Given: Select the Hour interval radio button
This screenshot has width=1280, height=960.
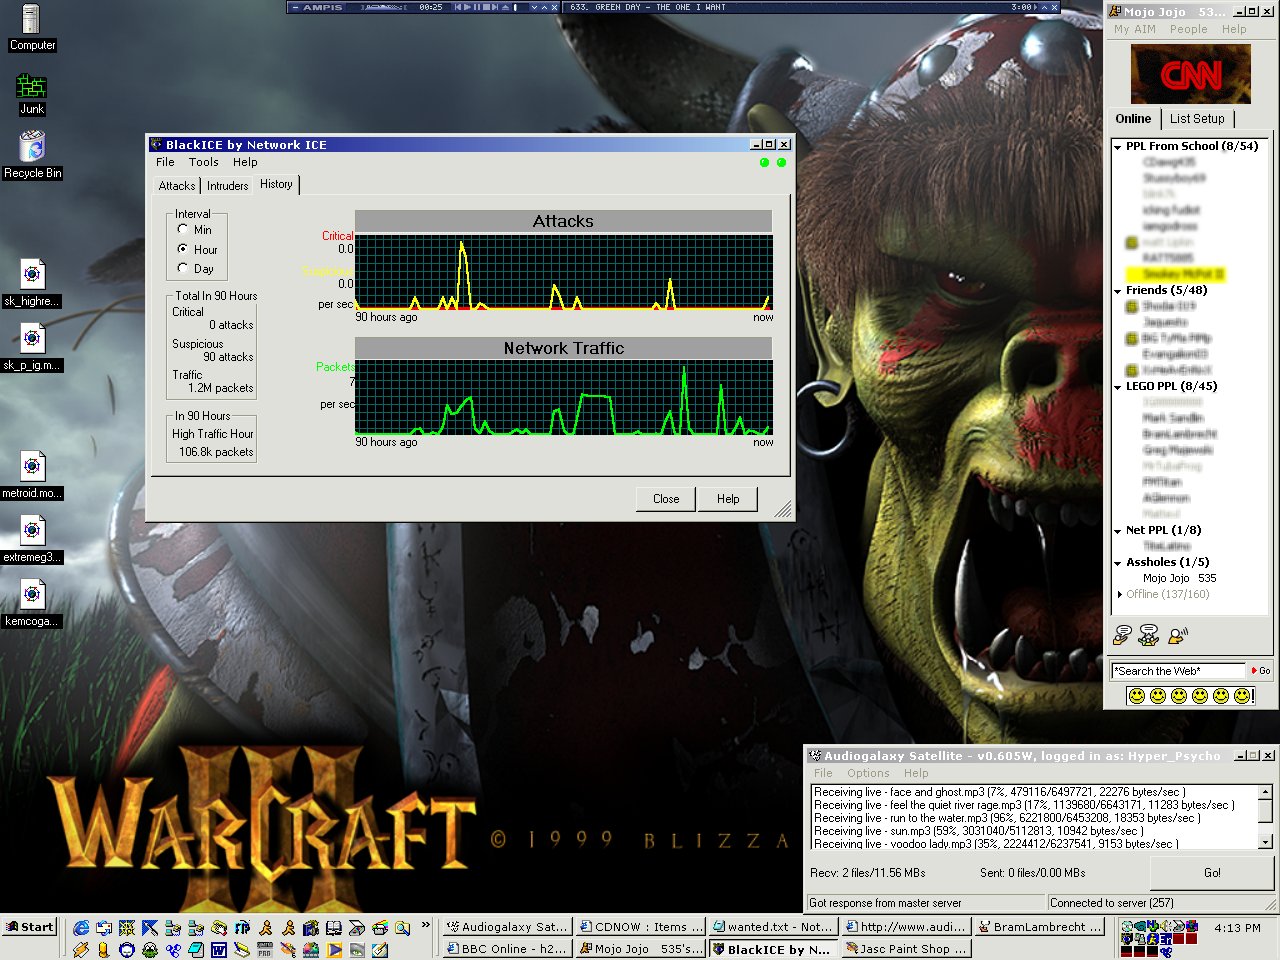Looking at the screenshot, I should 183,249.
